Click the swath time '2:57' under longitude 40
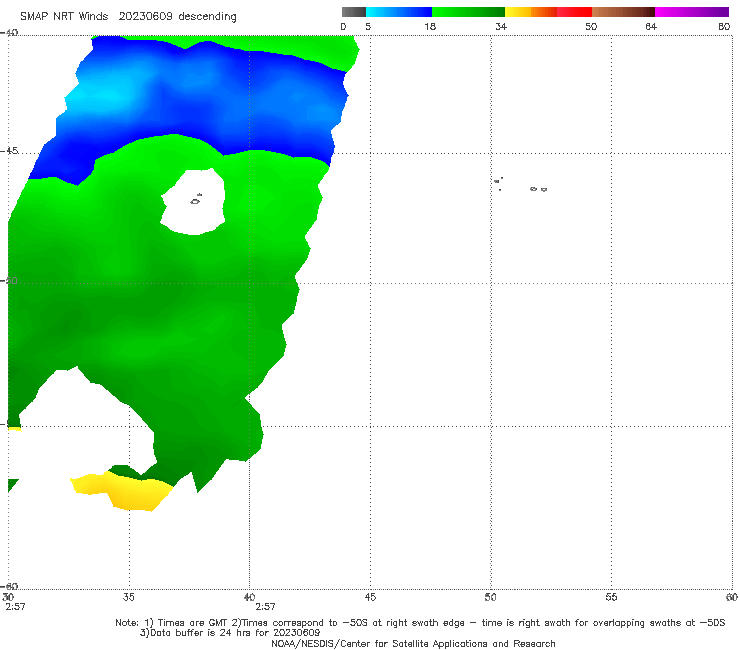This screenshot has width=740, height=650. 265,607
